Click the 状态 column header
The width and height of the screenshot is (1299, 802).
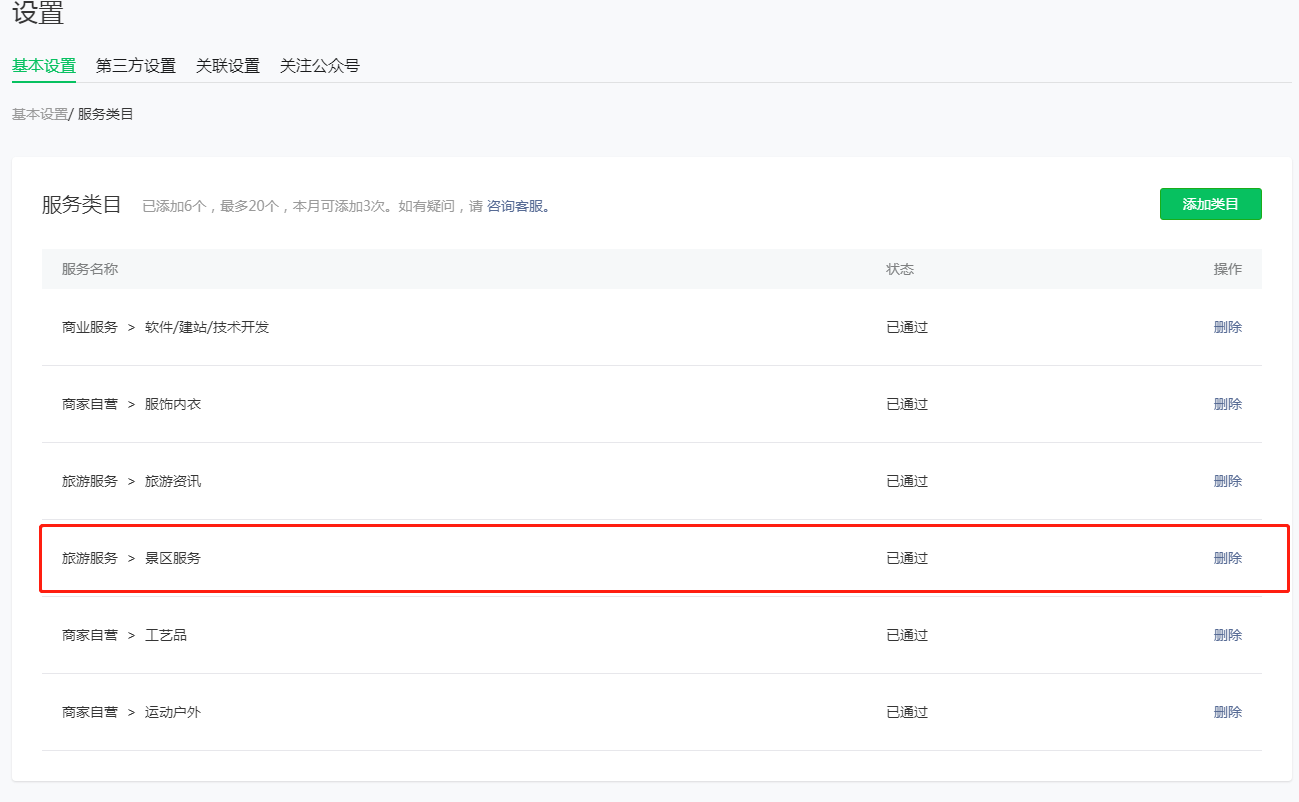(x=900, y=269)
